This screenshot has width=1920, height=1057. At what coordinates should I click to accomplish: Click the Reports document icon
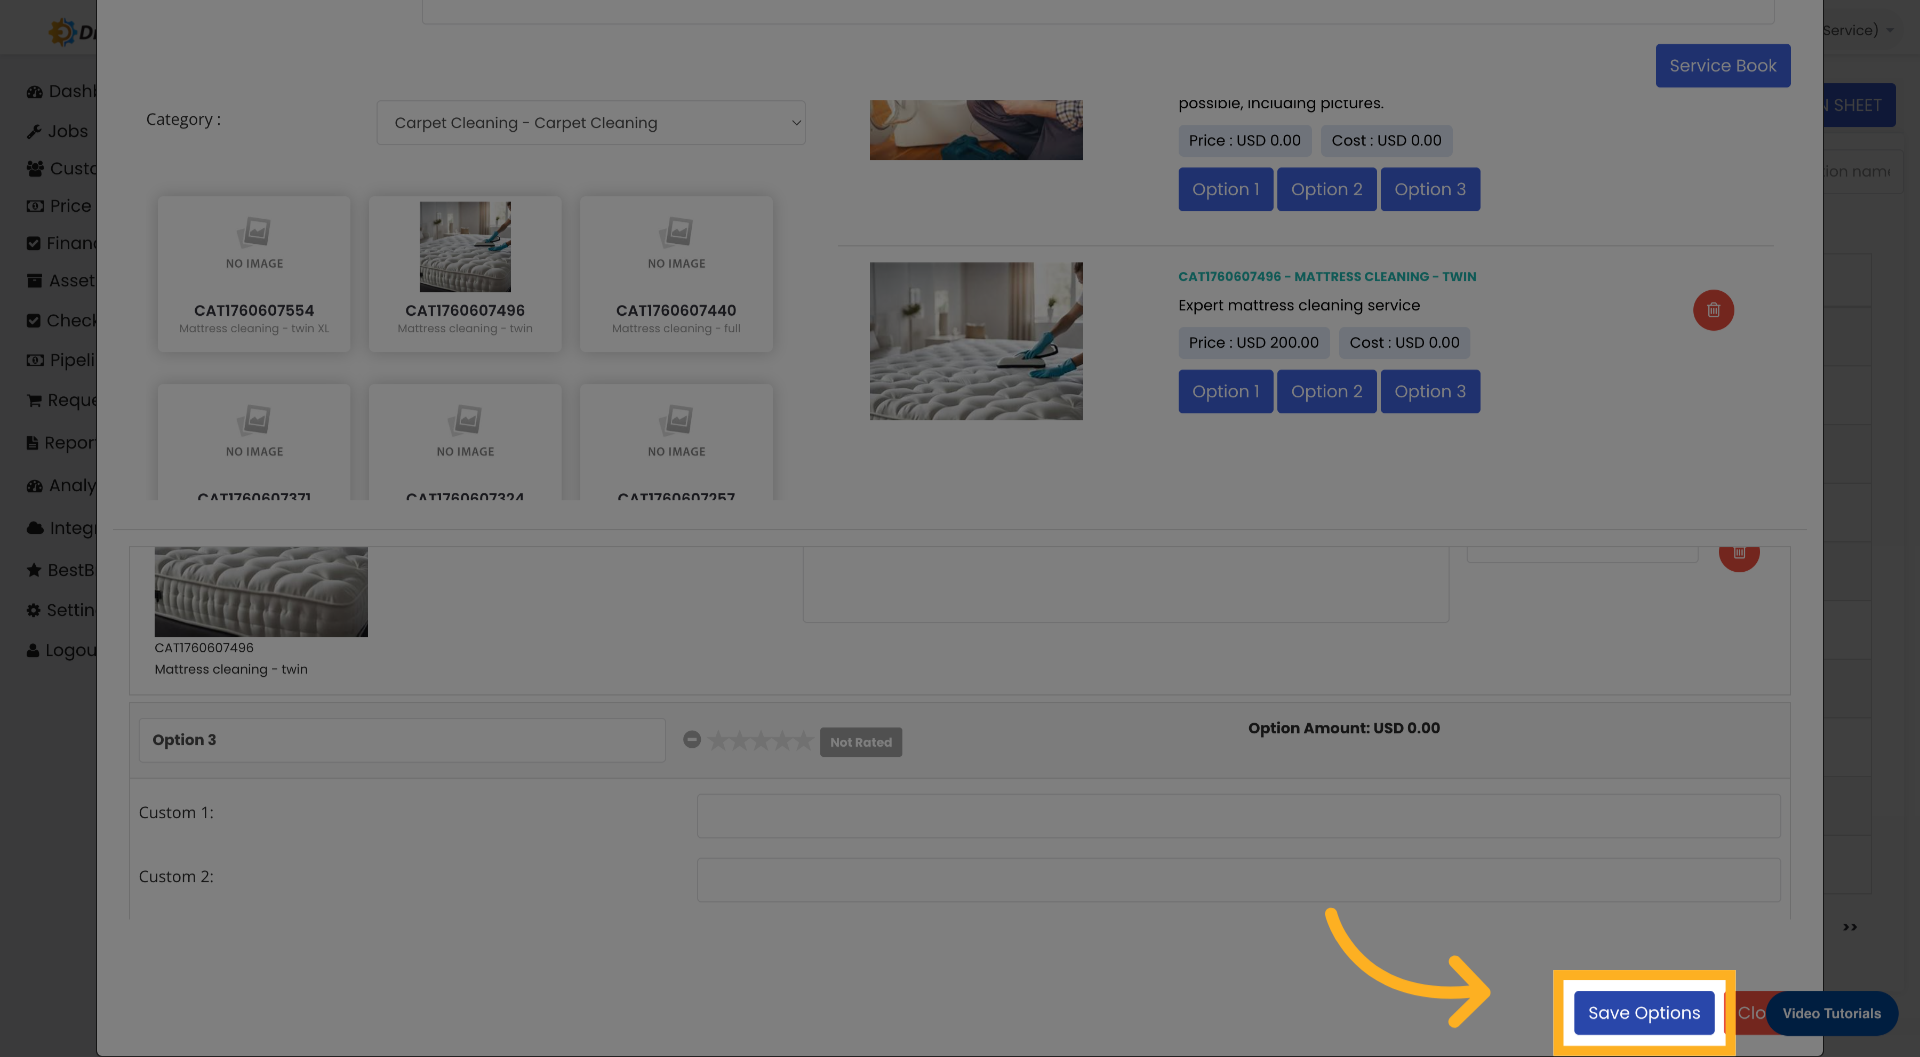point(35,442)
